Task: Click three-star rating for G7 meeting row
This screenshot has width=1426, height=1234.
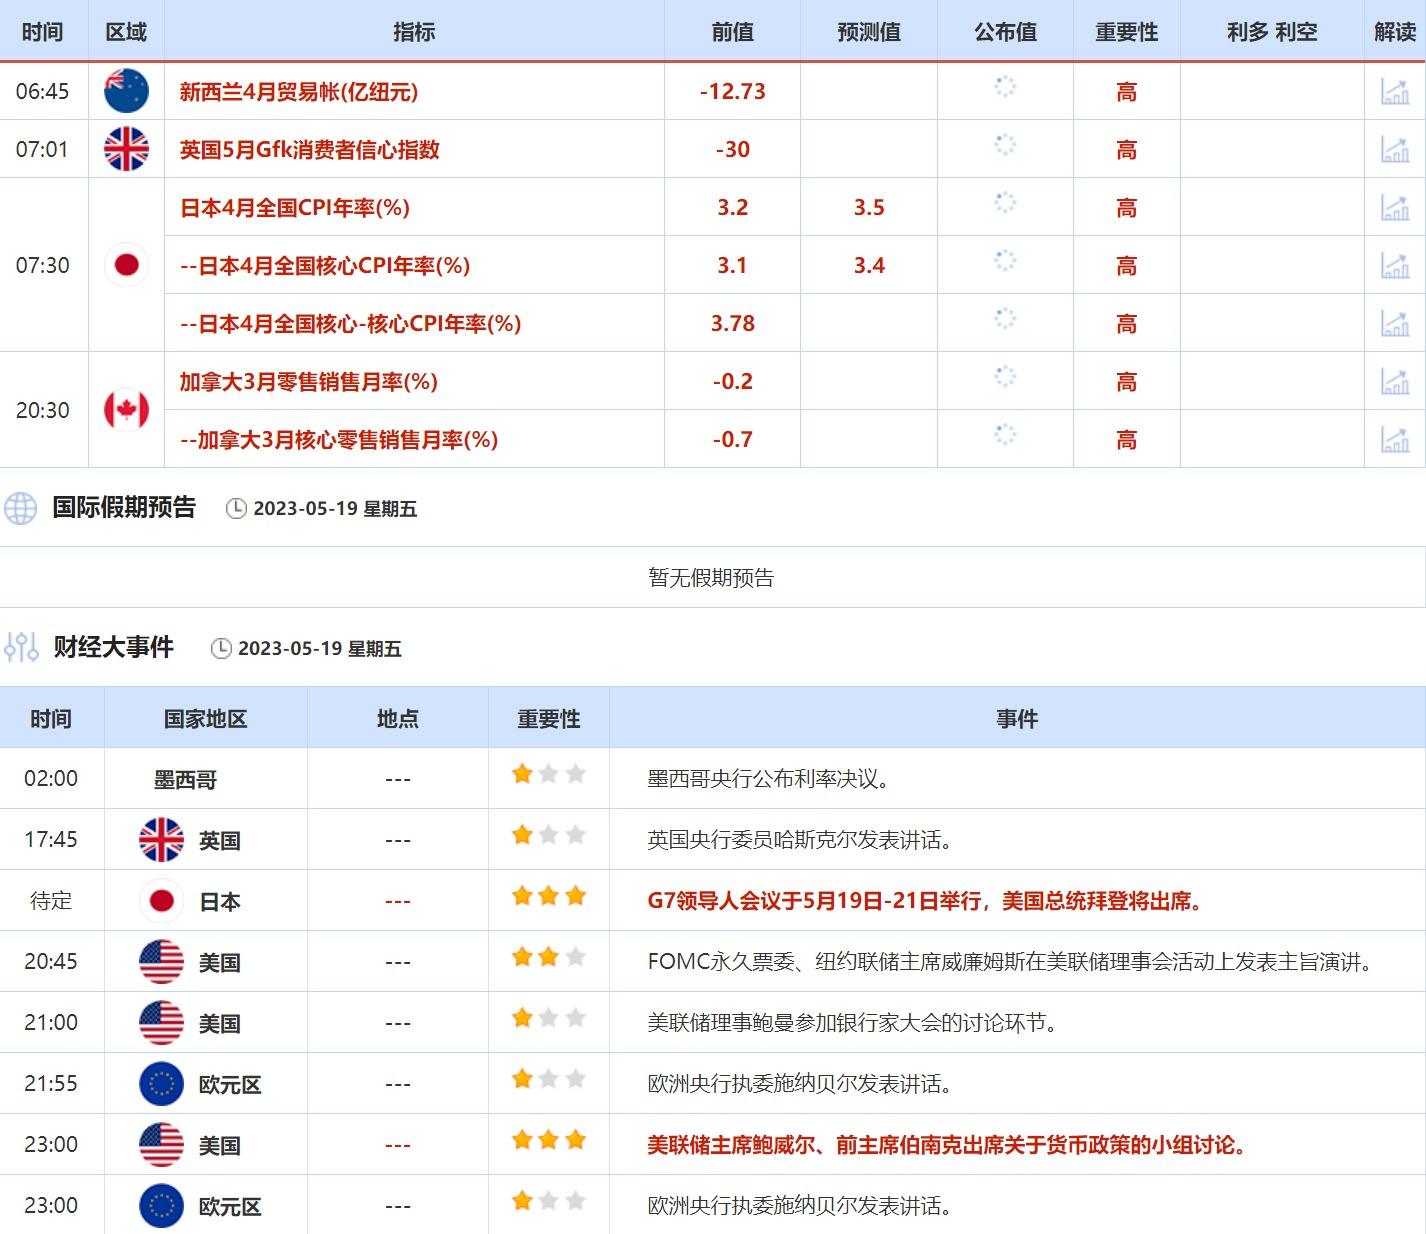Action: click(x=548, y=897)
